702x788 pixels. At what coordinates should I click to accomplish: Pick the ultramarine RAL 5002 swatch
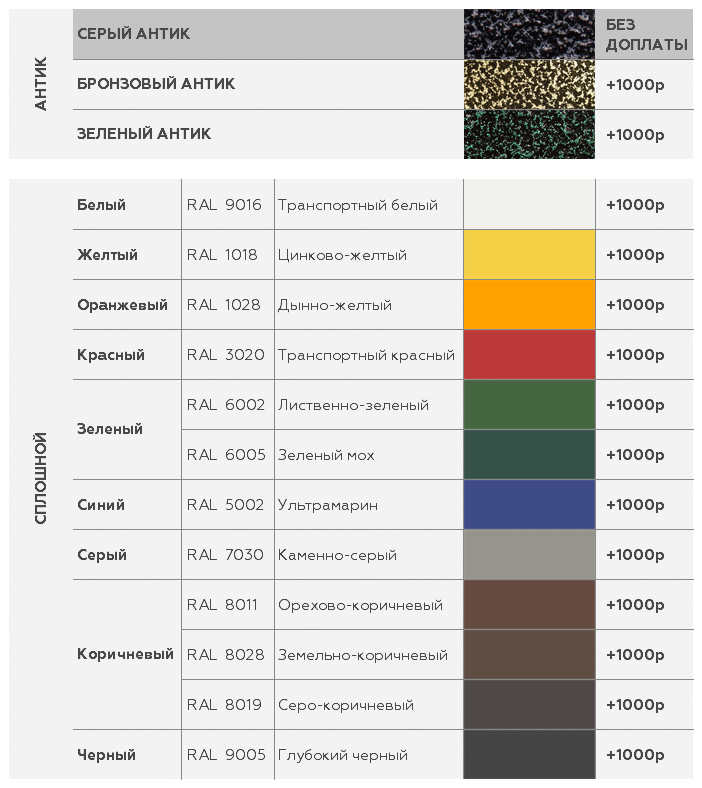tap(529, 505)
